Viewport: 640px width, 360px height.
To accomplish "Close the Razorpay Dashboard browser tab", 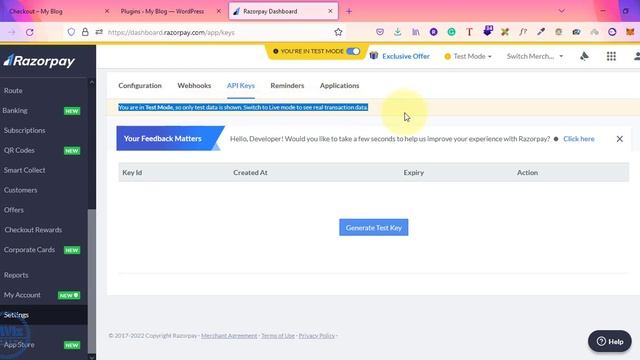I will coord(330,11).
